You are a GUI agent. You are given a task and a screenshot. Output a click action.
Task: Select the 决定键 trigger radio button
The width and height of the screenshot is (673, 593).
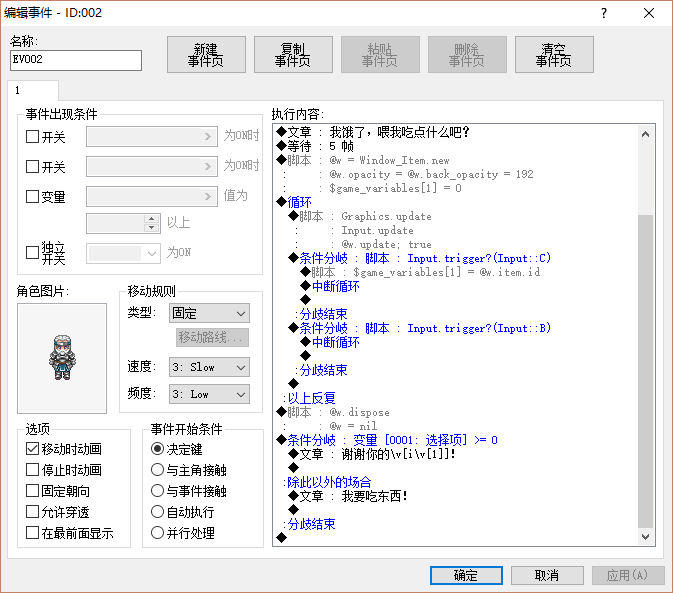click(x=158, y=449)
